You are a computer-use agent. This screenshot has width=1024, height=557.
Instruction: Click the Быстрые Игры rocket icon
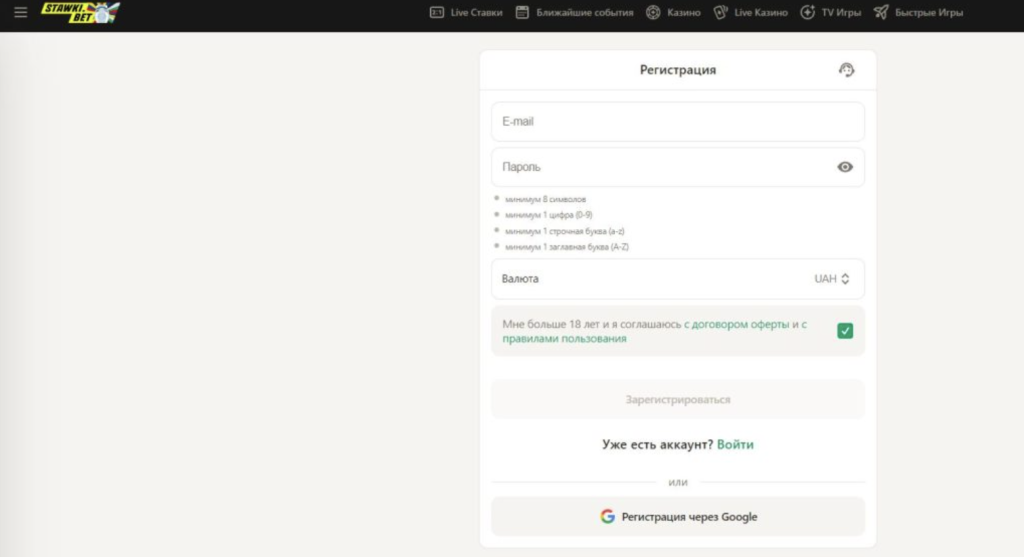[x=881, y=12]
